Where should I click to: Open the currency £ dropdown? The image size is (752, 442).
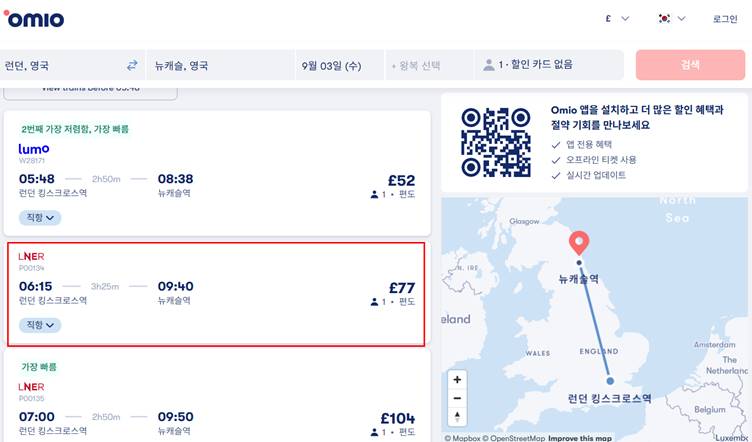click(617, 19)
